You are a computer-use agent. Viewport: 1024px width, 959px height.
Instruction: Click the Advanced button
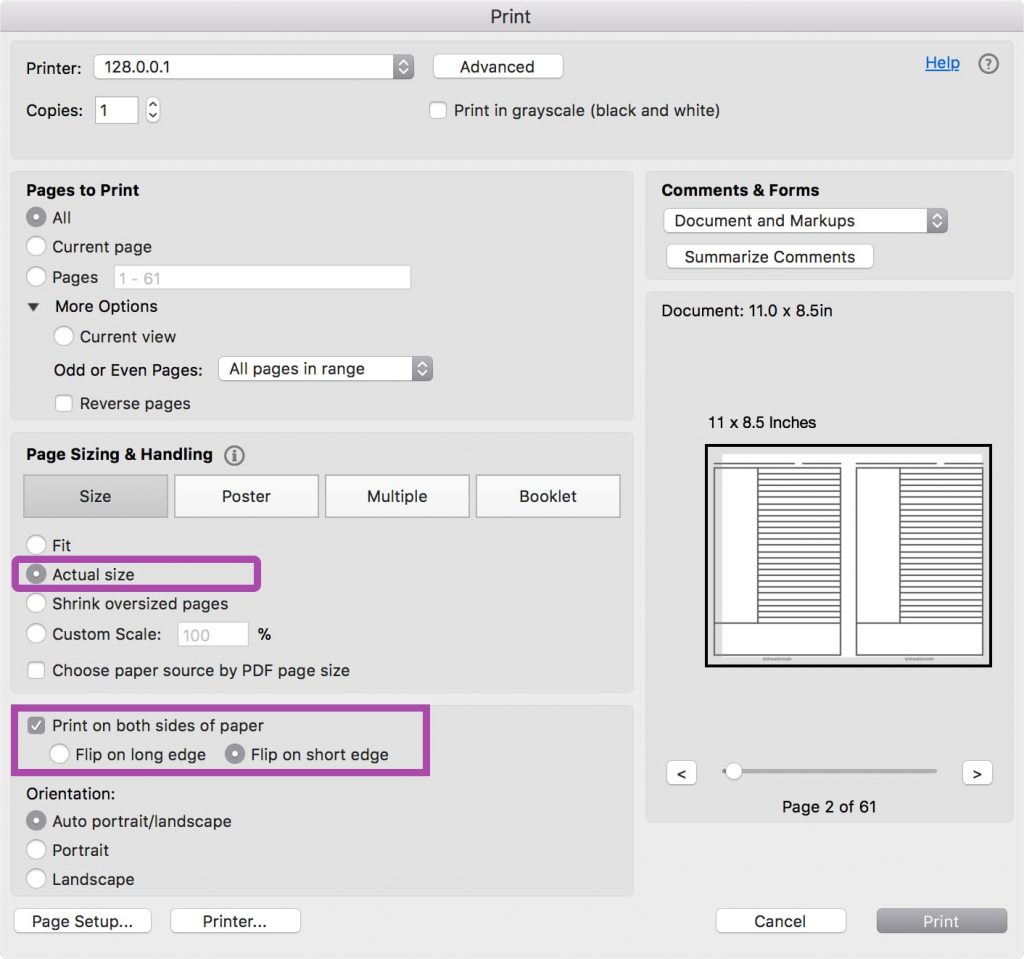coord(497,67)
